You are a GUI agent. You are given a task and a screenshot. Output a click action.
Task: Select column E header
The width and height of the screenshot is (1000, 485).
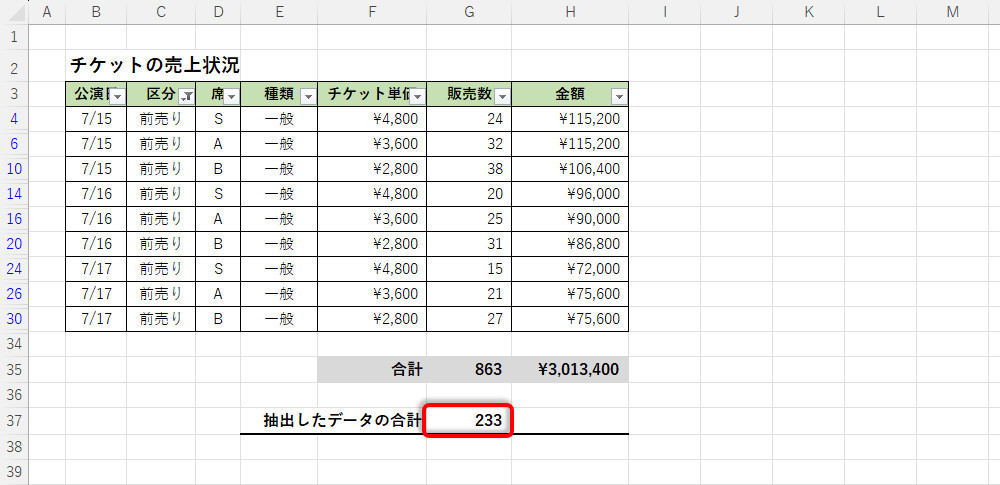(x=279, y=11)
